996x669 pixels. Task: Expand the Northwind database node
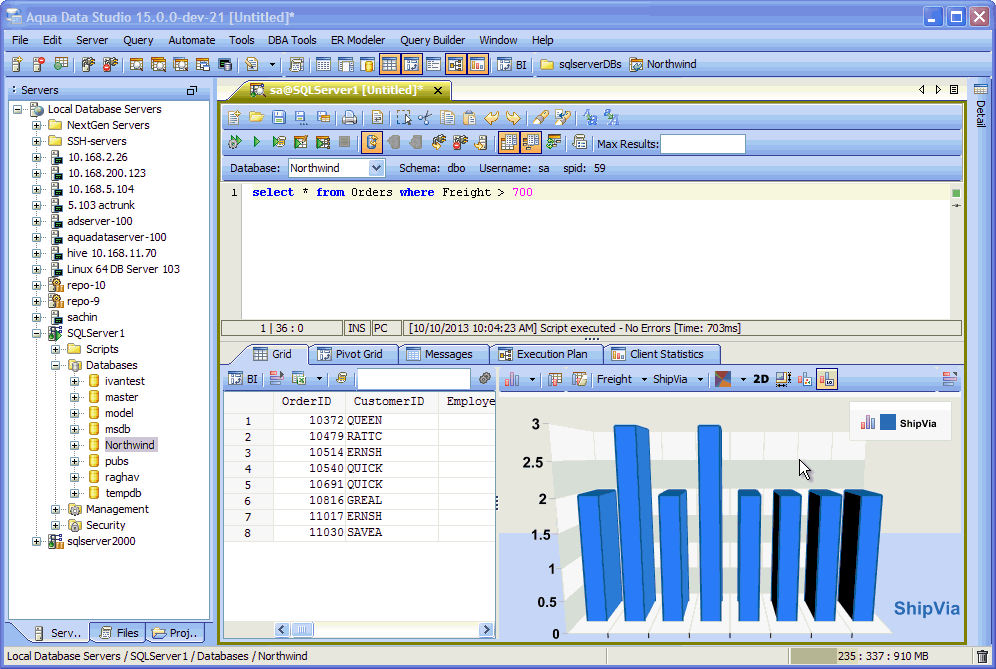[x=75, y=445]
